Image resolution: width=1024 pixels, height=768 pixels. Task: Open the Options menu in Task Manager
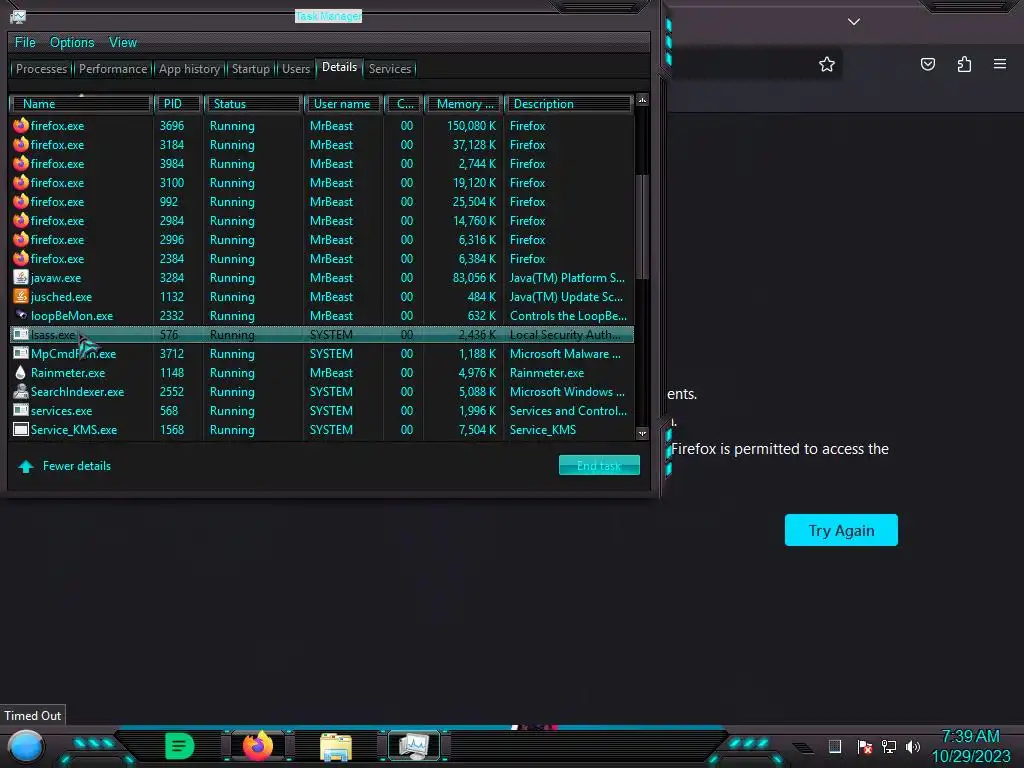(72, 42)
